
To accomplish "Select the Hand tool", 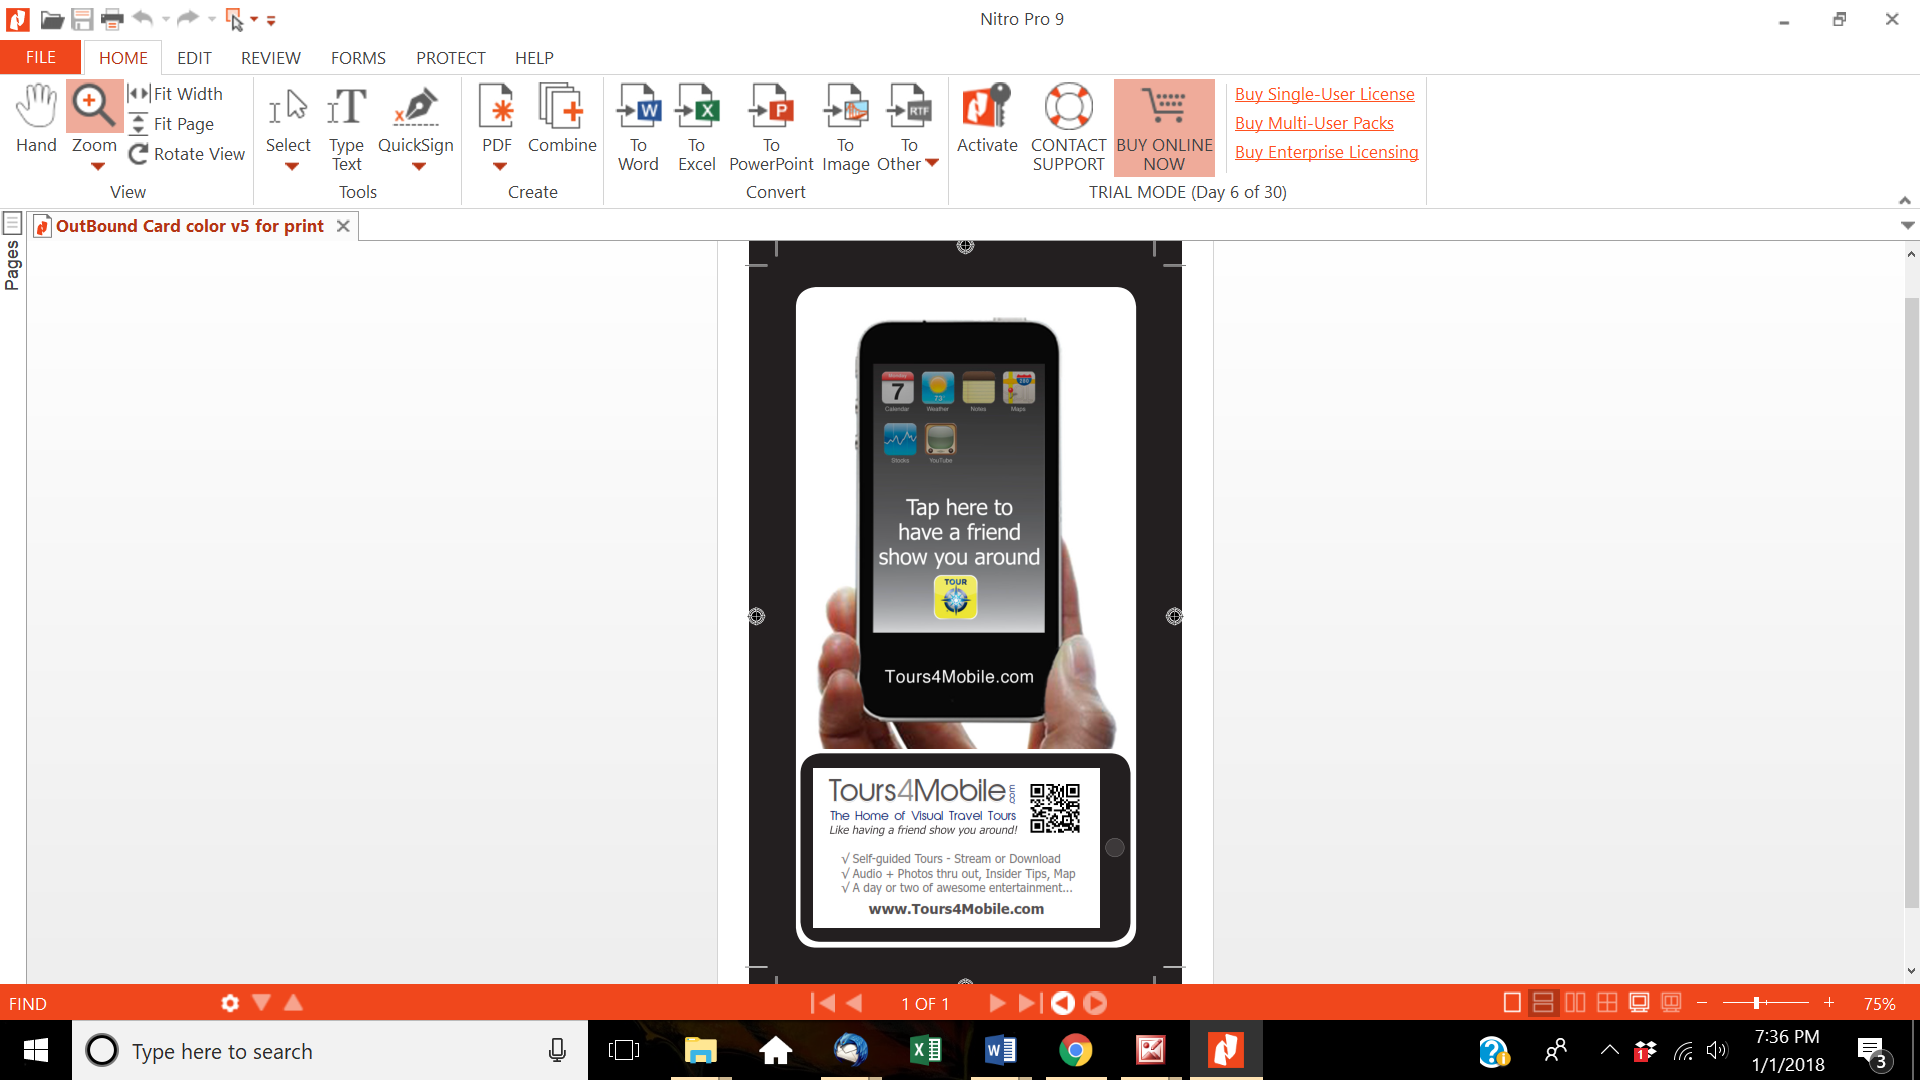I will tap(36, 118).
